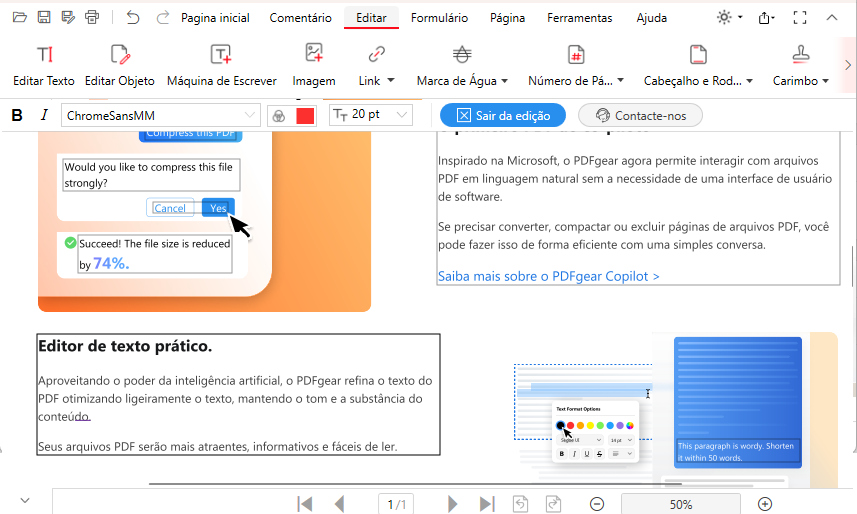Image resolution: width=857 pixels, height=514 pixels.
Task: Redo the last action
Action: [162, 17]
